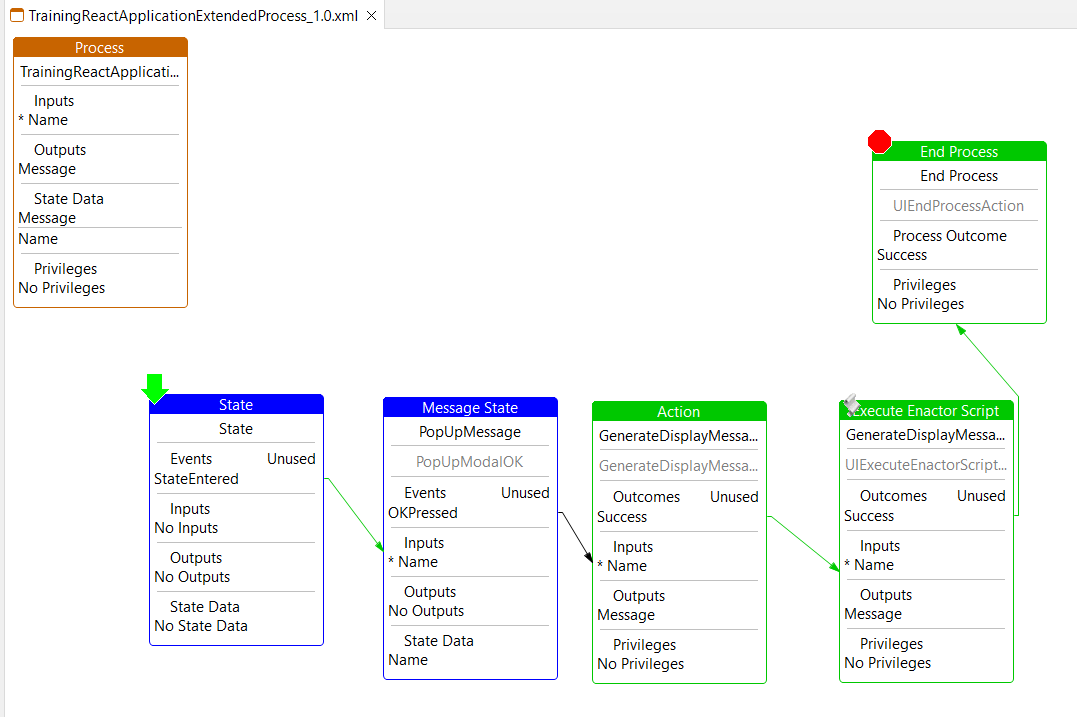Click Success outcome in Execute Enactor Script
Viewport: 1077px width, 717px height.
click(869, 516)
